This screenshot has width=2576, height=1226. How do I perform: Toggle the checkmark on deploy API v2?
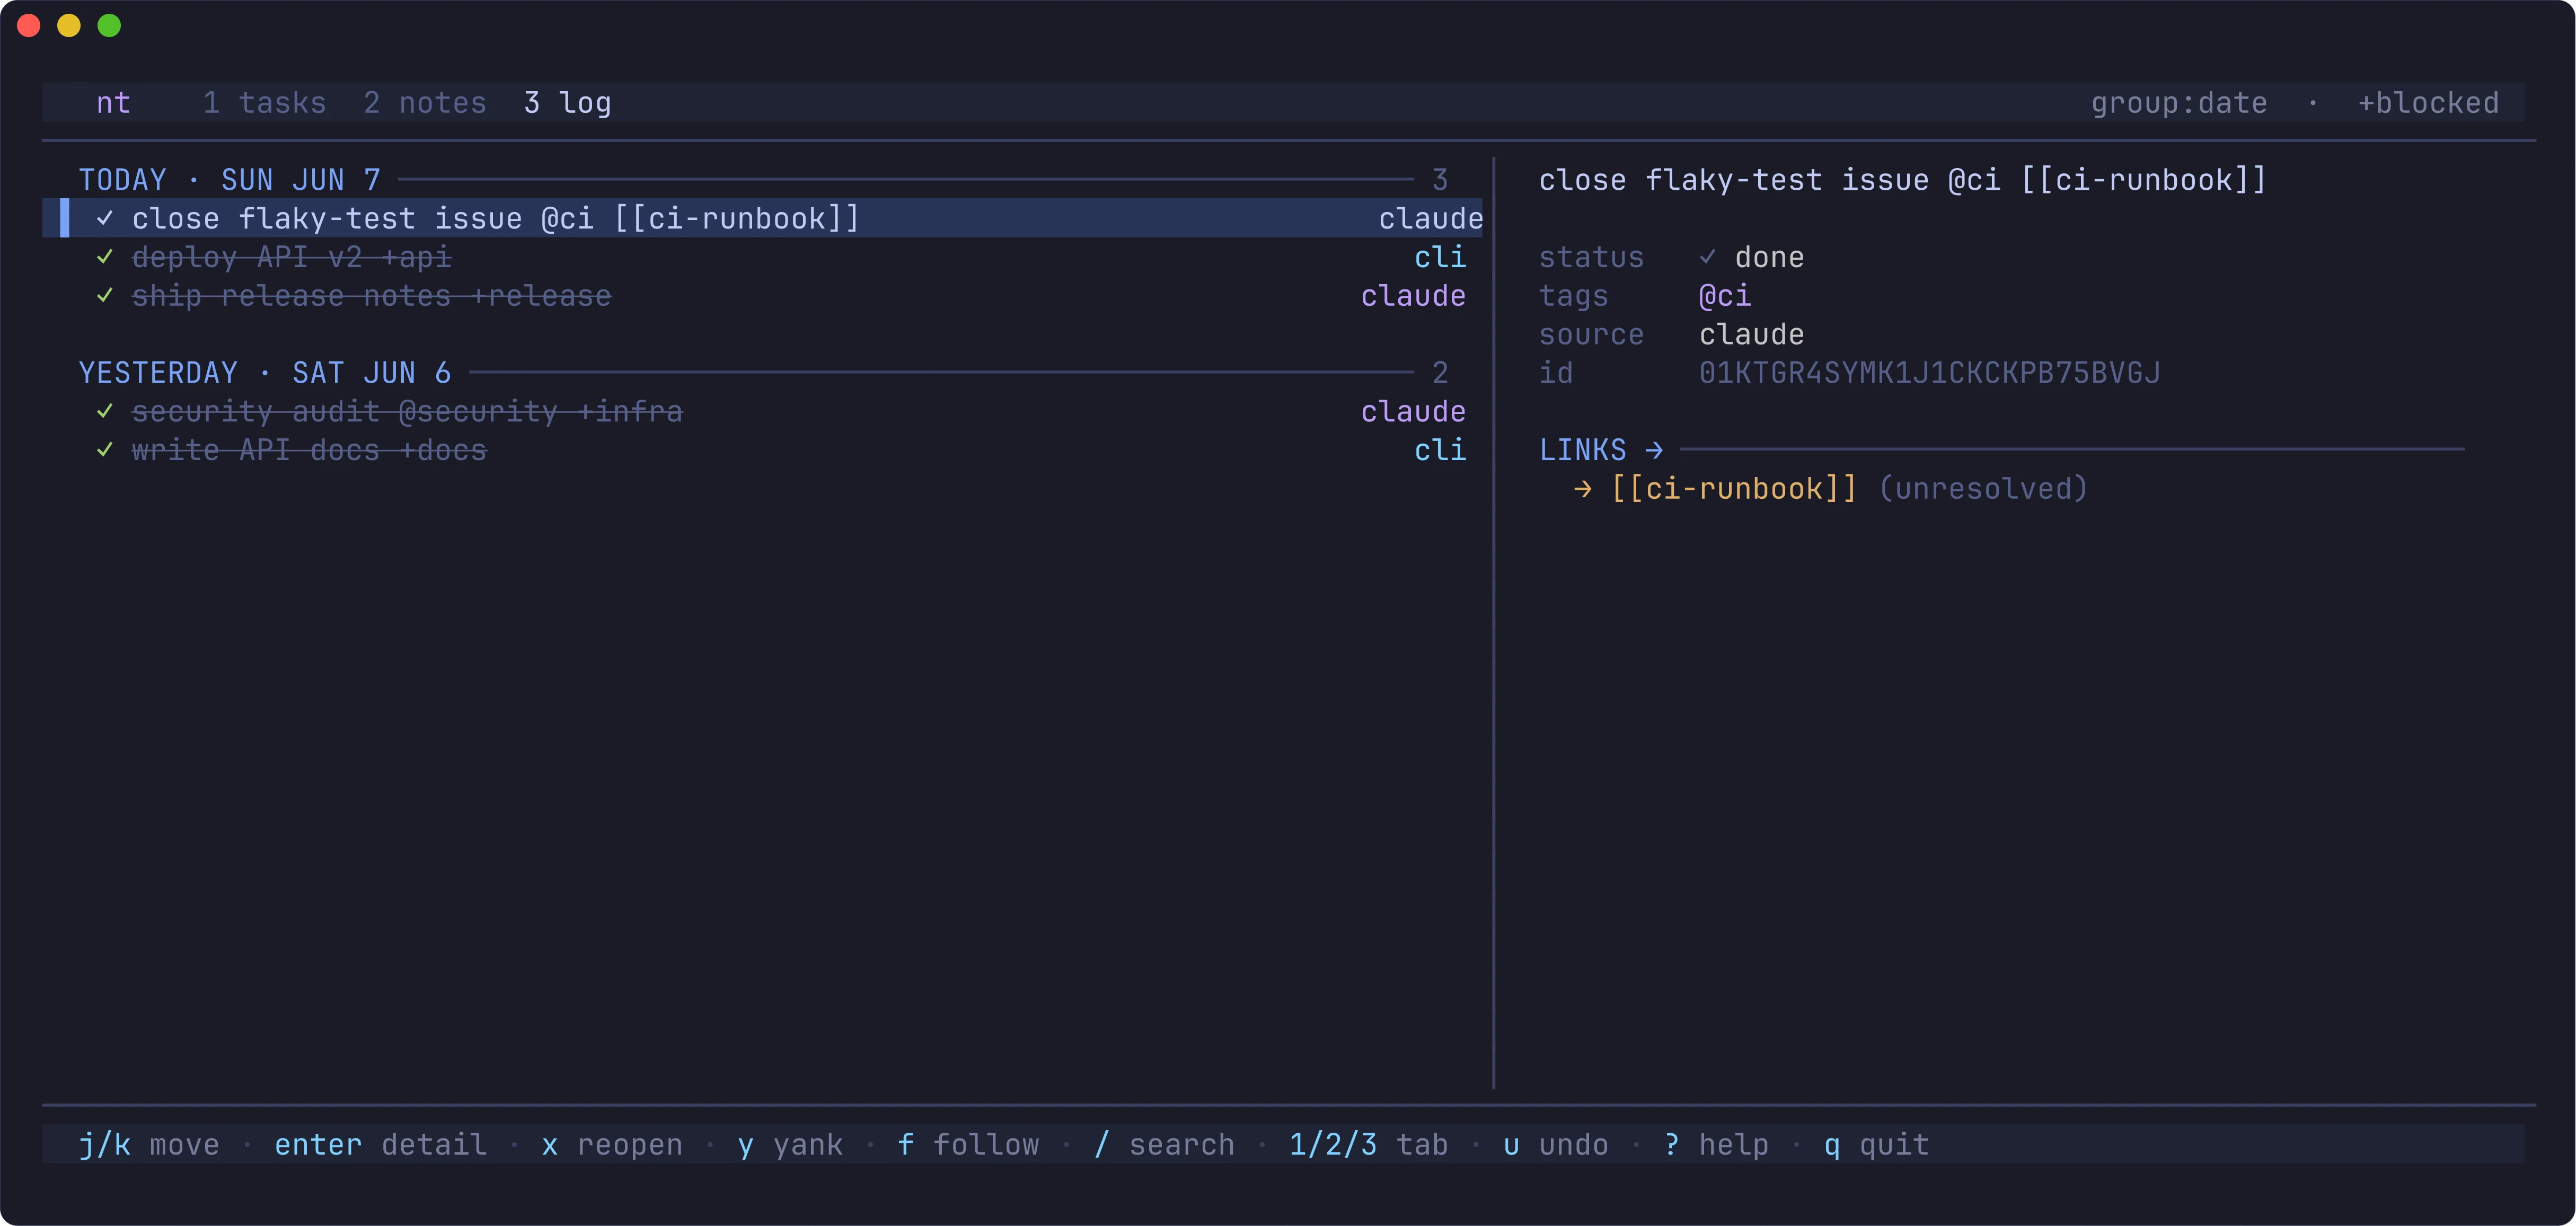point(104,257)
